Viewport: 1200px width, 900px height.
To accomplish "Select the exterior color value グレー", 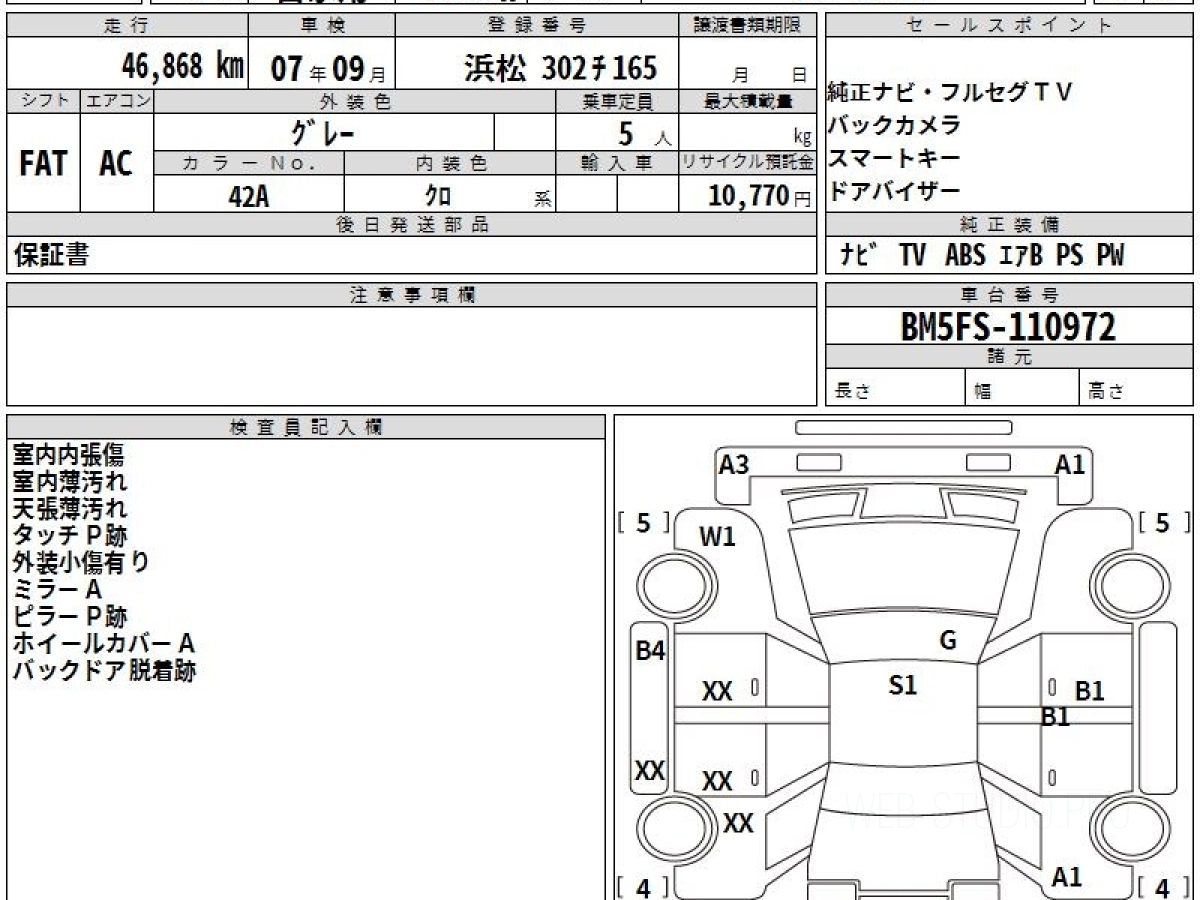I will [323, 131].
